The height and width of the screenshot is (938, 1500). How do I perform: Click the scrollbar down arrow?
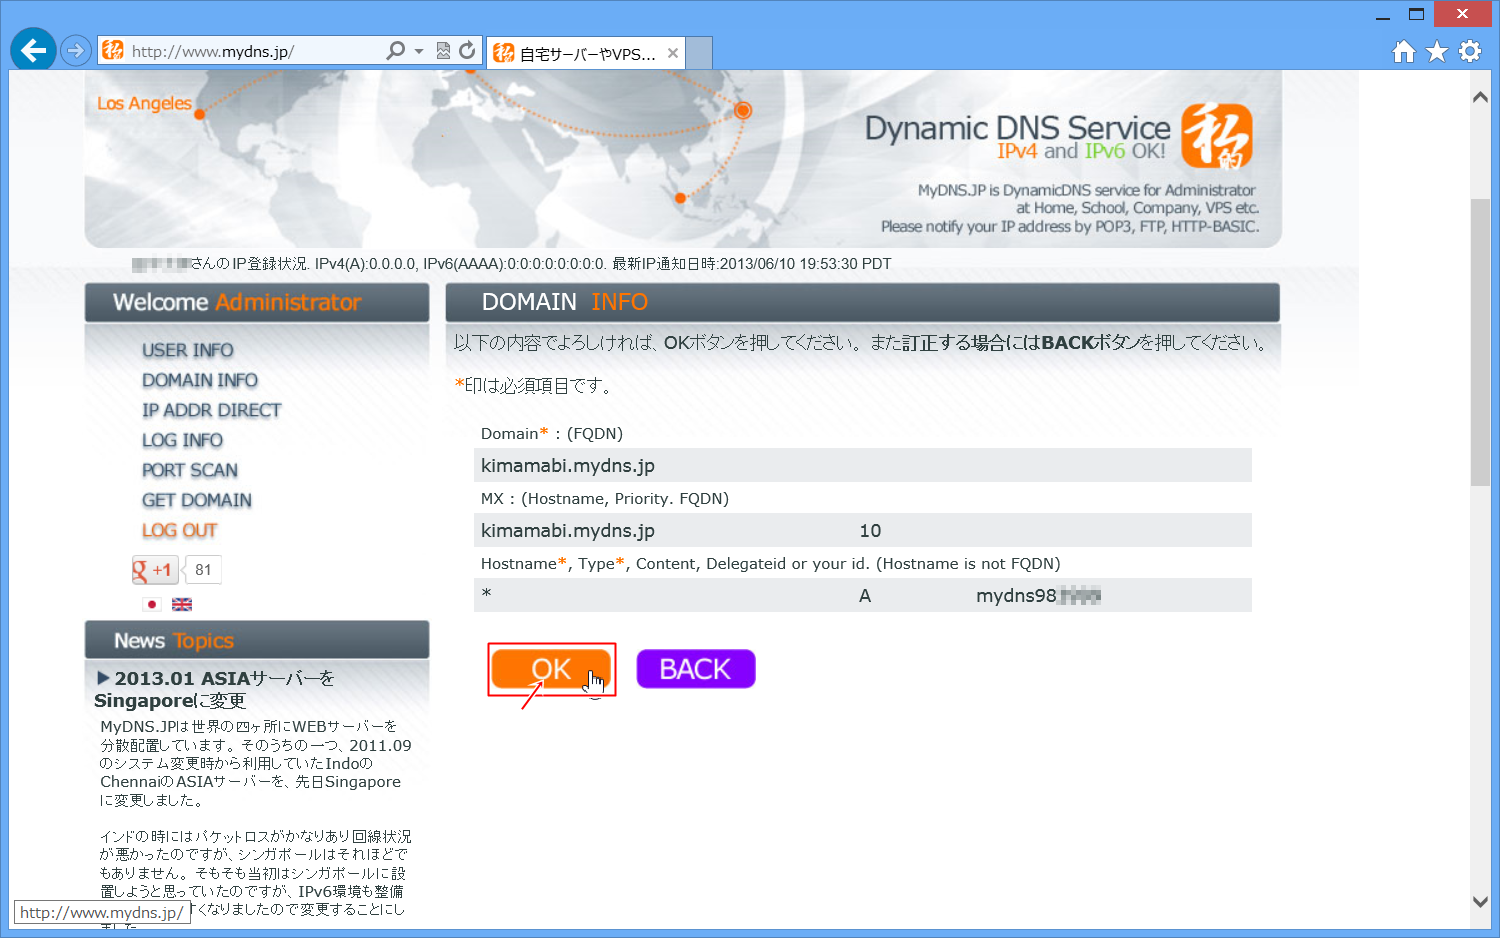(1481, 901)
